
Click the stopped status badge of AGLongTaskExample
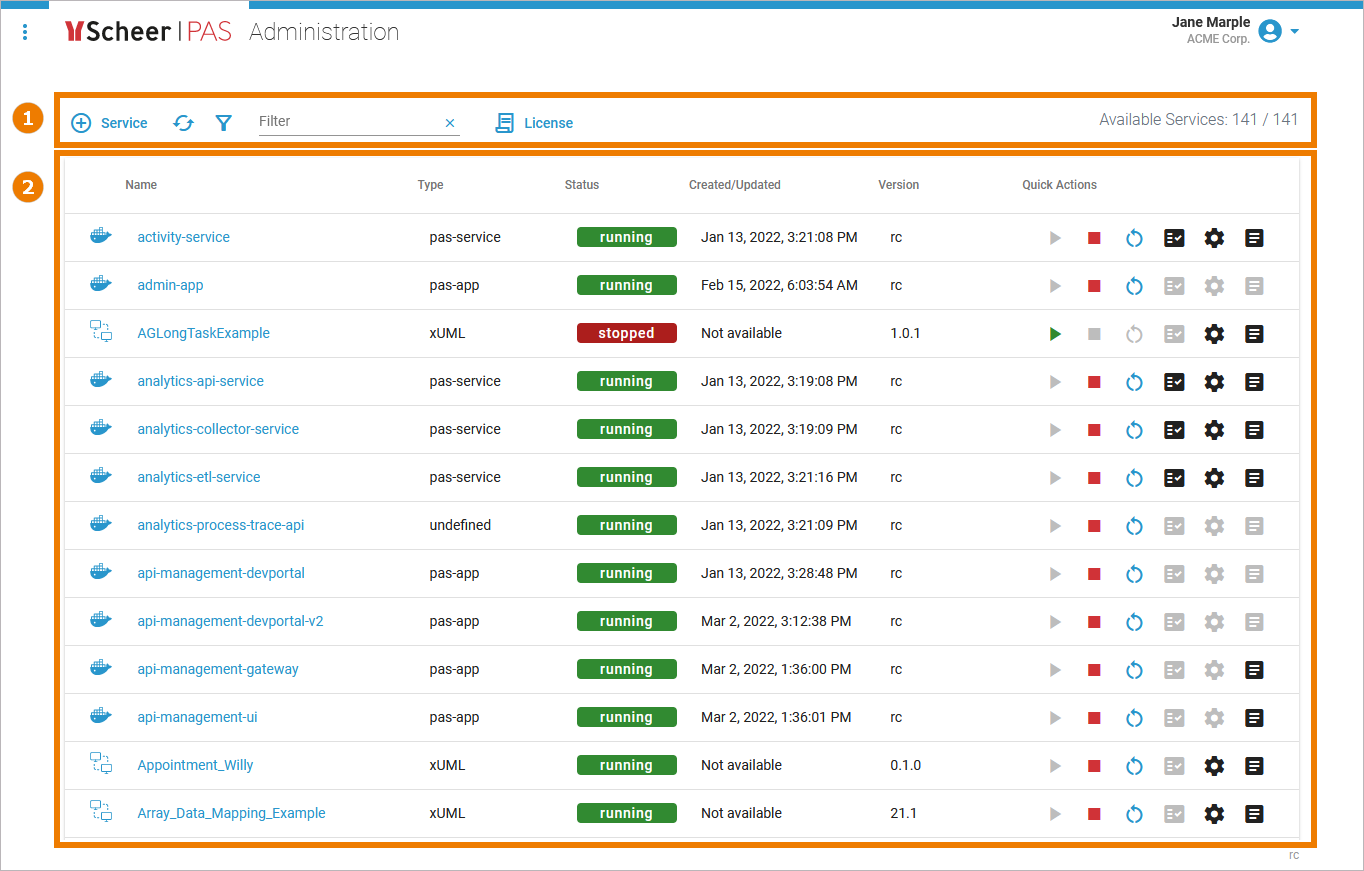626,333
